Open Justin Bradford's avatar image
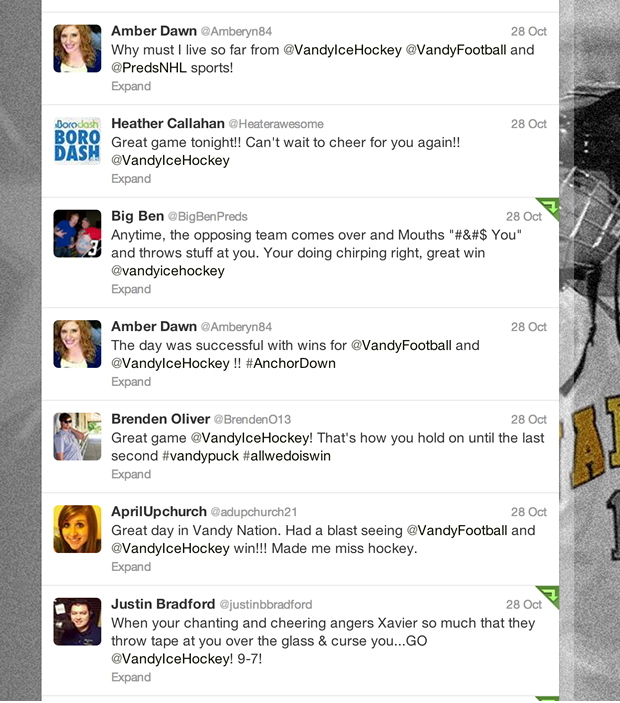The width and height of the screenshot is (620, 703). click(77, 621)
